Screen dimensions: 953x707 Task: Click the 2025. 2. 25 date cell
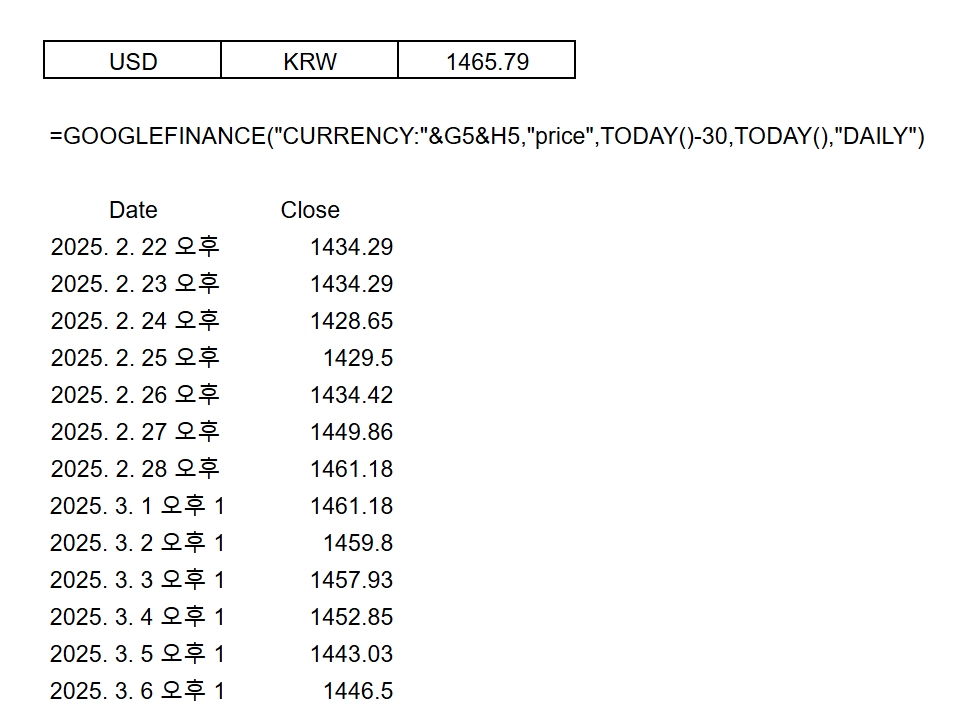(135, 358)
